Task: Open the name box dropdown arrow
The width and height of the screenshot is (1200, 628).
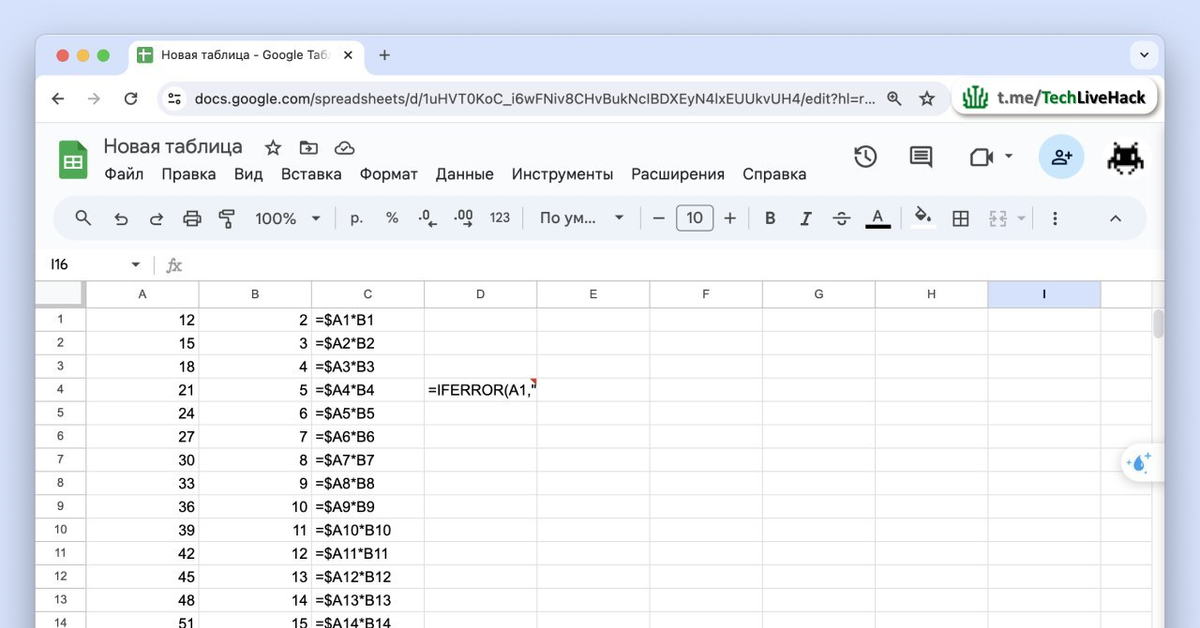Action: 136,265
